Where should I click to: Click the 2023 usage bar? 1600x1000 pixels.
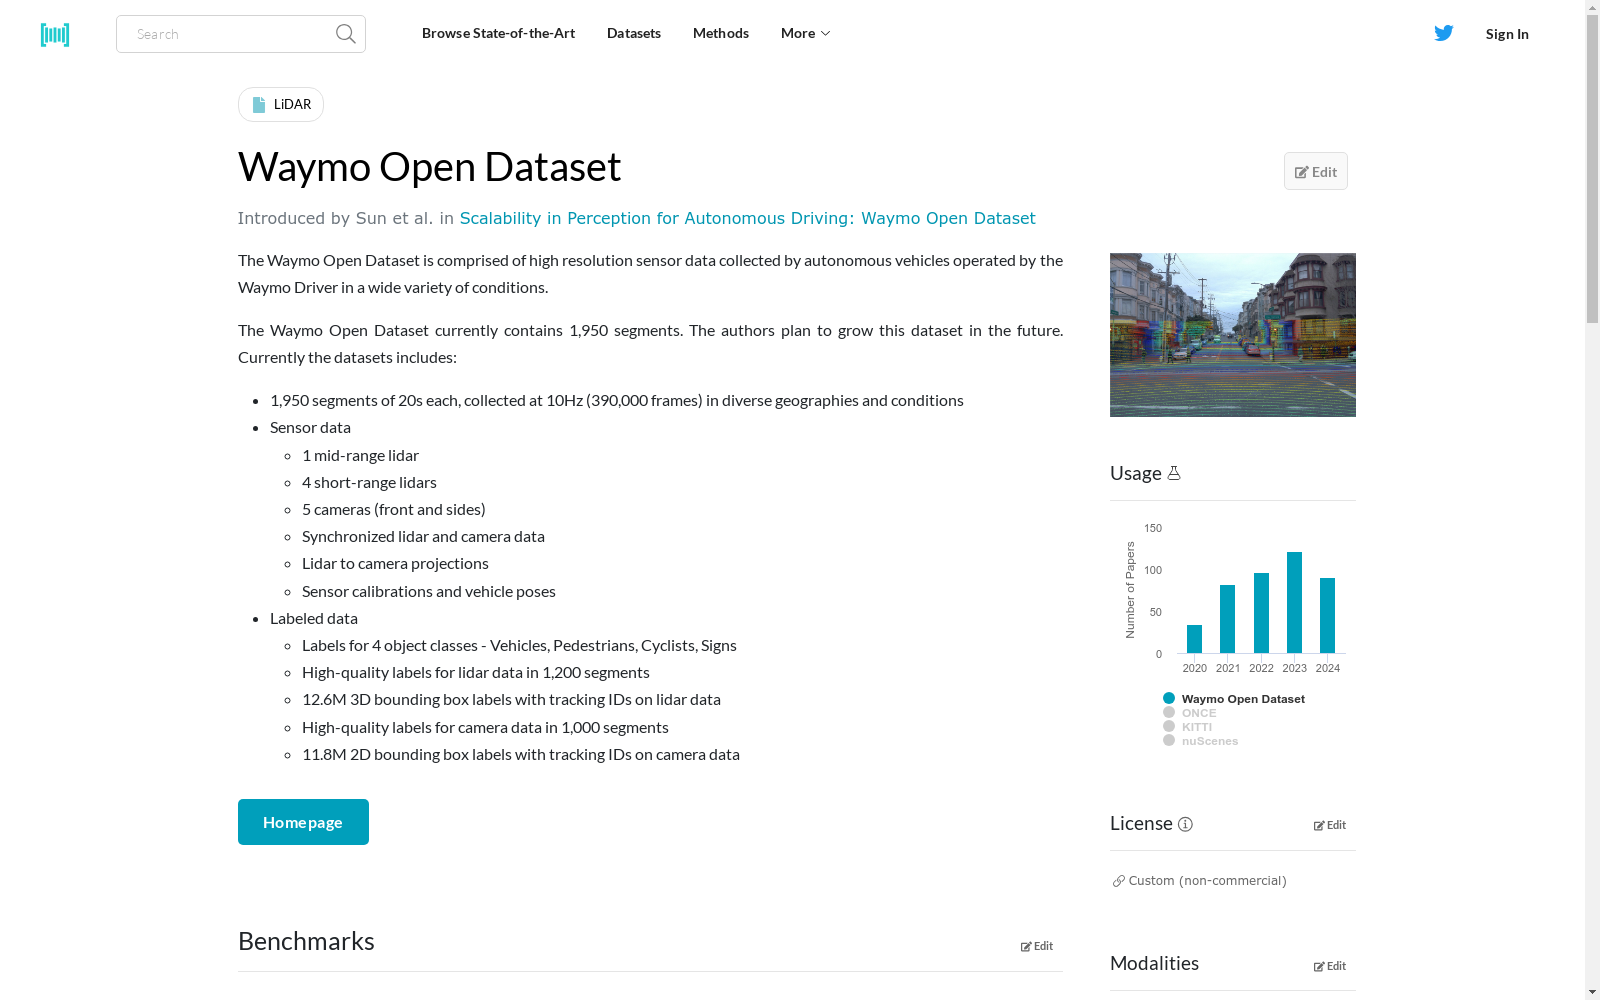click(x=1294, y=602)
